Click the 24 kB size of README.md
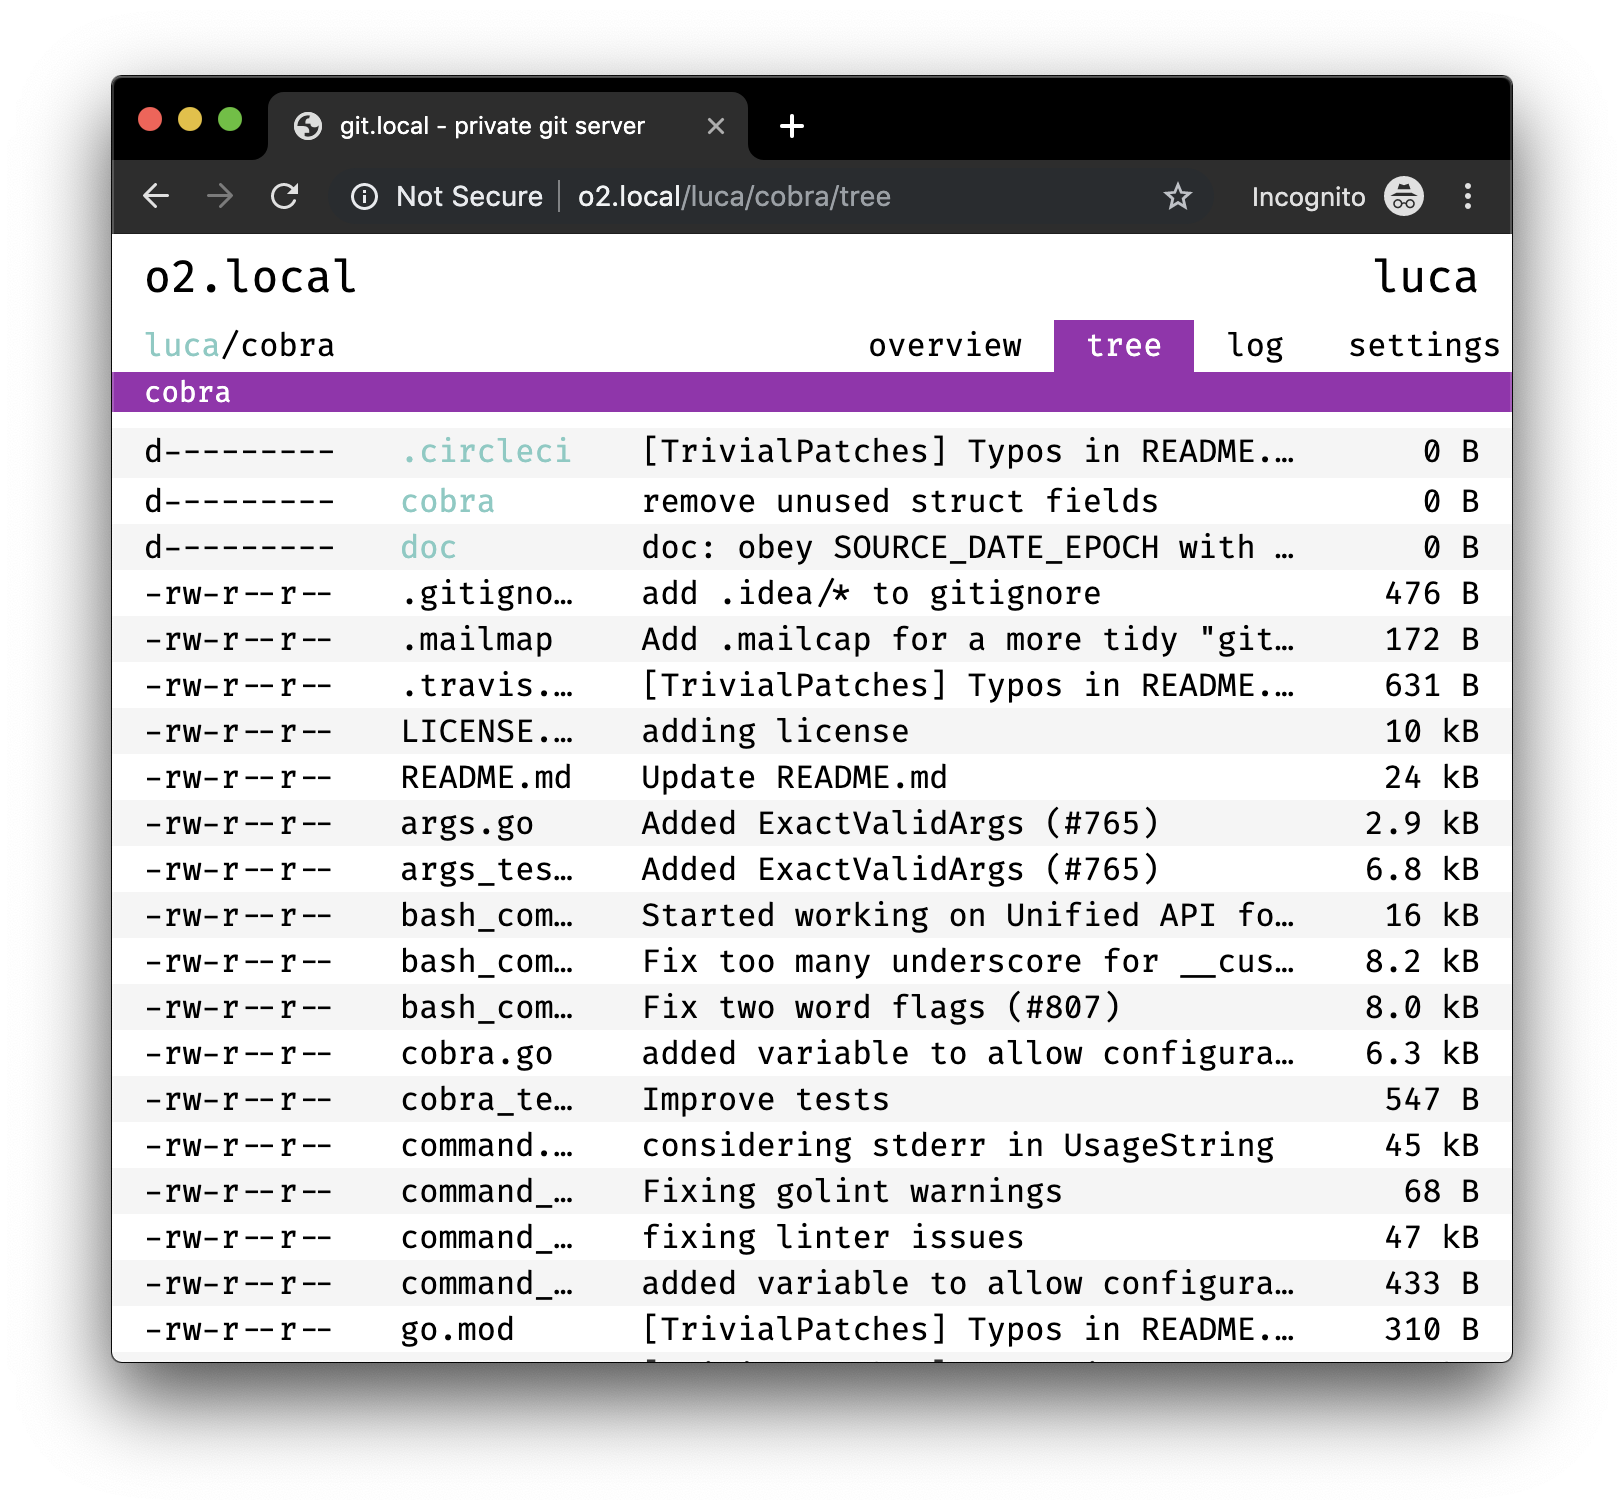This screenshot has width=1624, height=1510. 1432,778
